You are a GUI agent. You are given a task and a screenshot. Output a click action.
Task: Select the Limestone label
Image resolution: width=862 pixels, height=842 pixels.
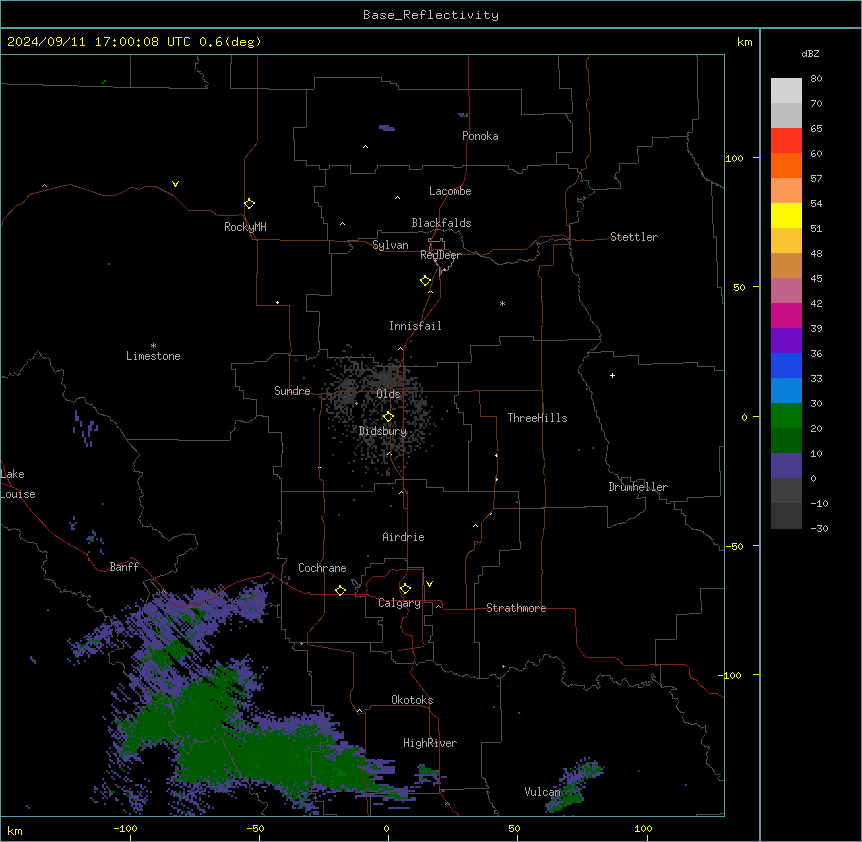153,356
